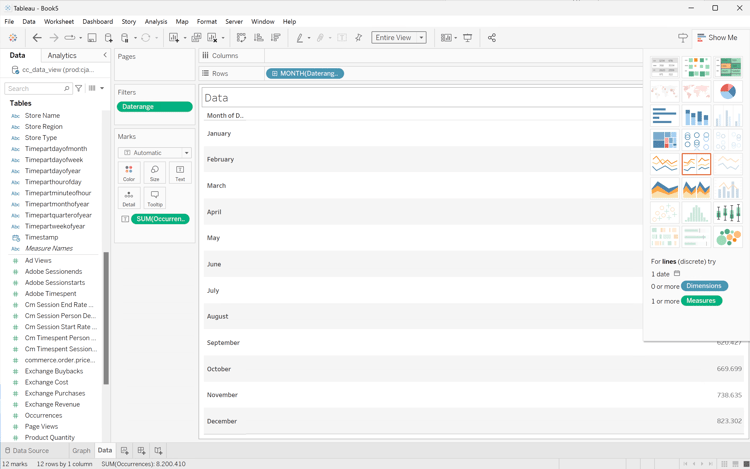Screen dimensions: 750x469
Task: Open the Highlight dropdown arrow
Action: [309, 38]
